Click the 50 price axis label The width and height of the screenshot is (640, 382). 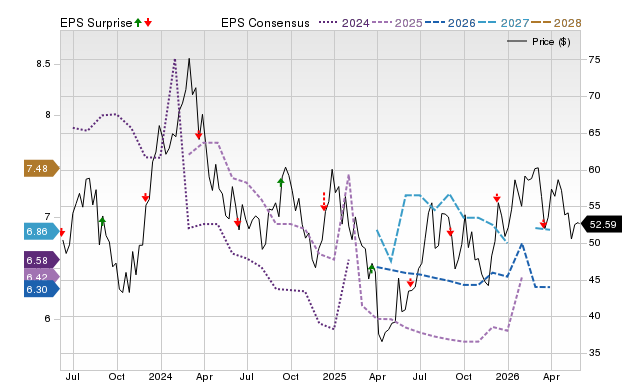point(594,243)
